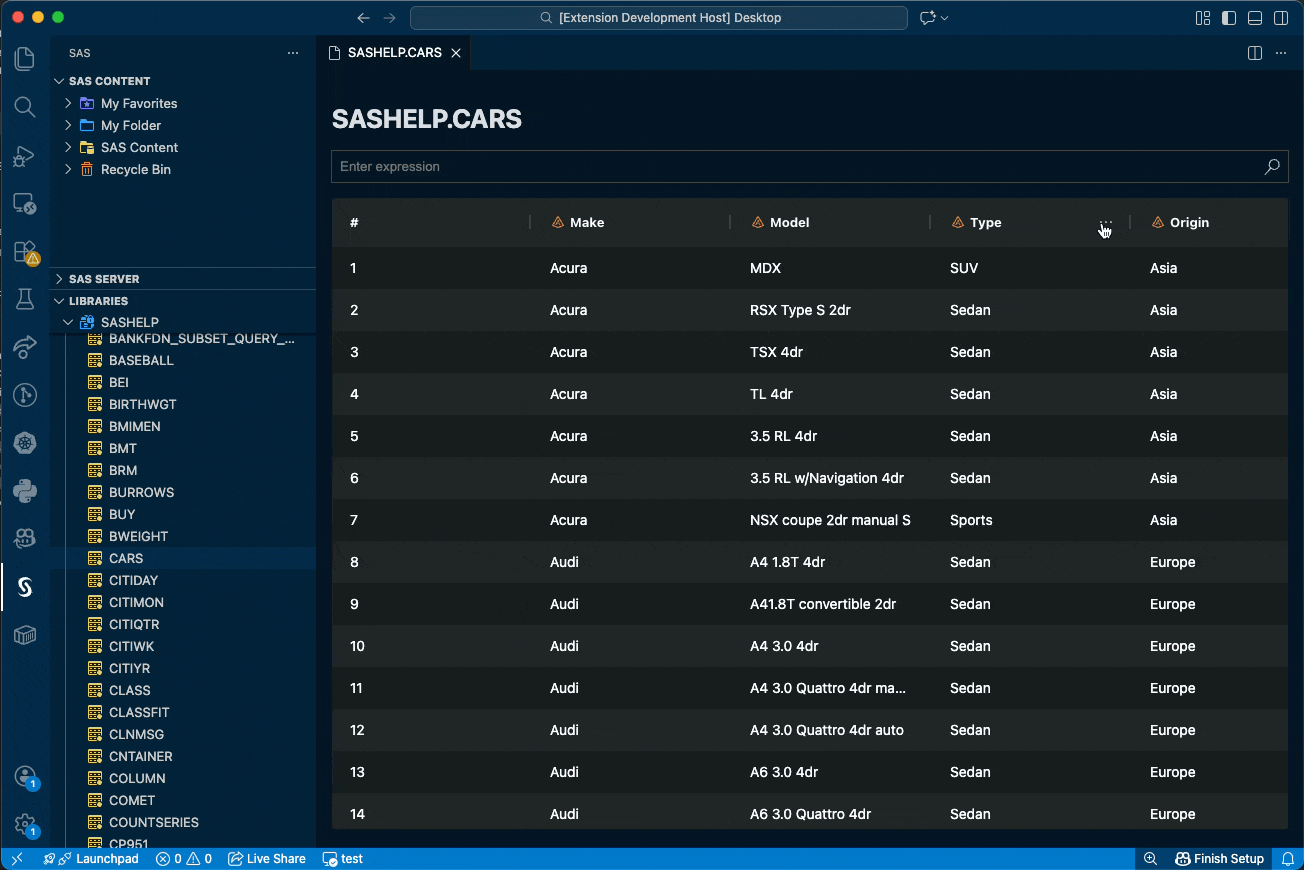Open the Type column options menu
The width and height of the screenshot is (1304, 870).
(x=1105, y=223)
